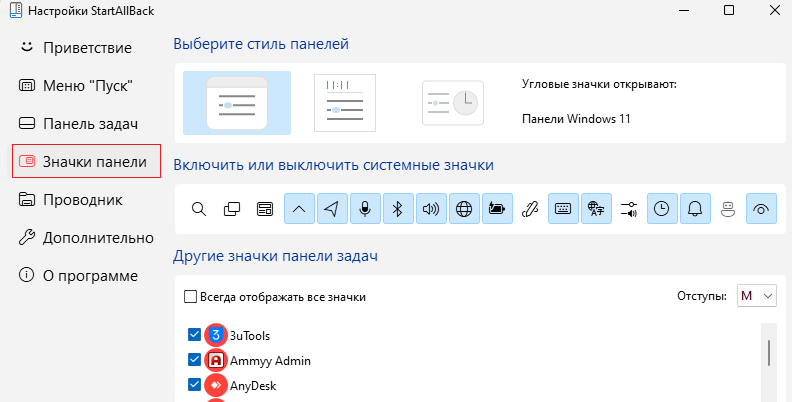Image resolution: width=792 pixels, height=402 pixels.
Task: Toggle the Task View system icon
Action: pyautogui.click(x=232, y=209)
